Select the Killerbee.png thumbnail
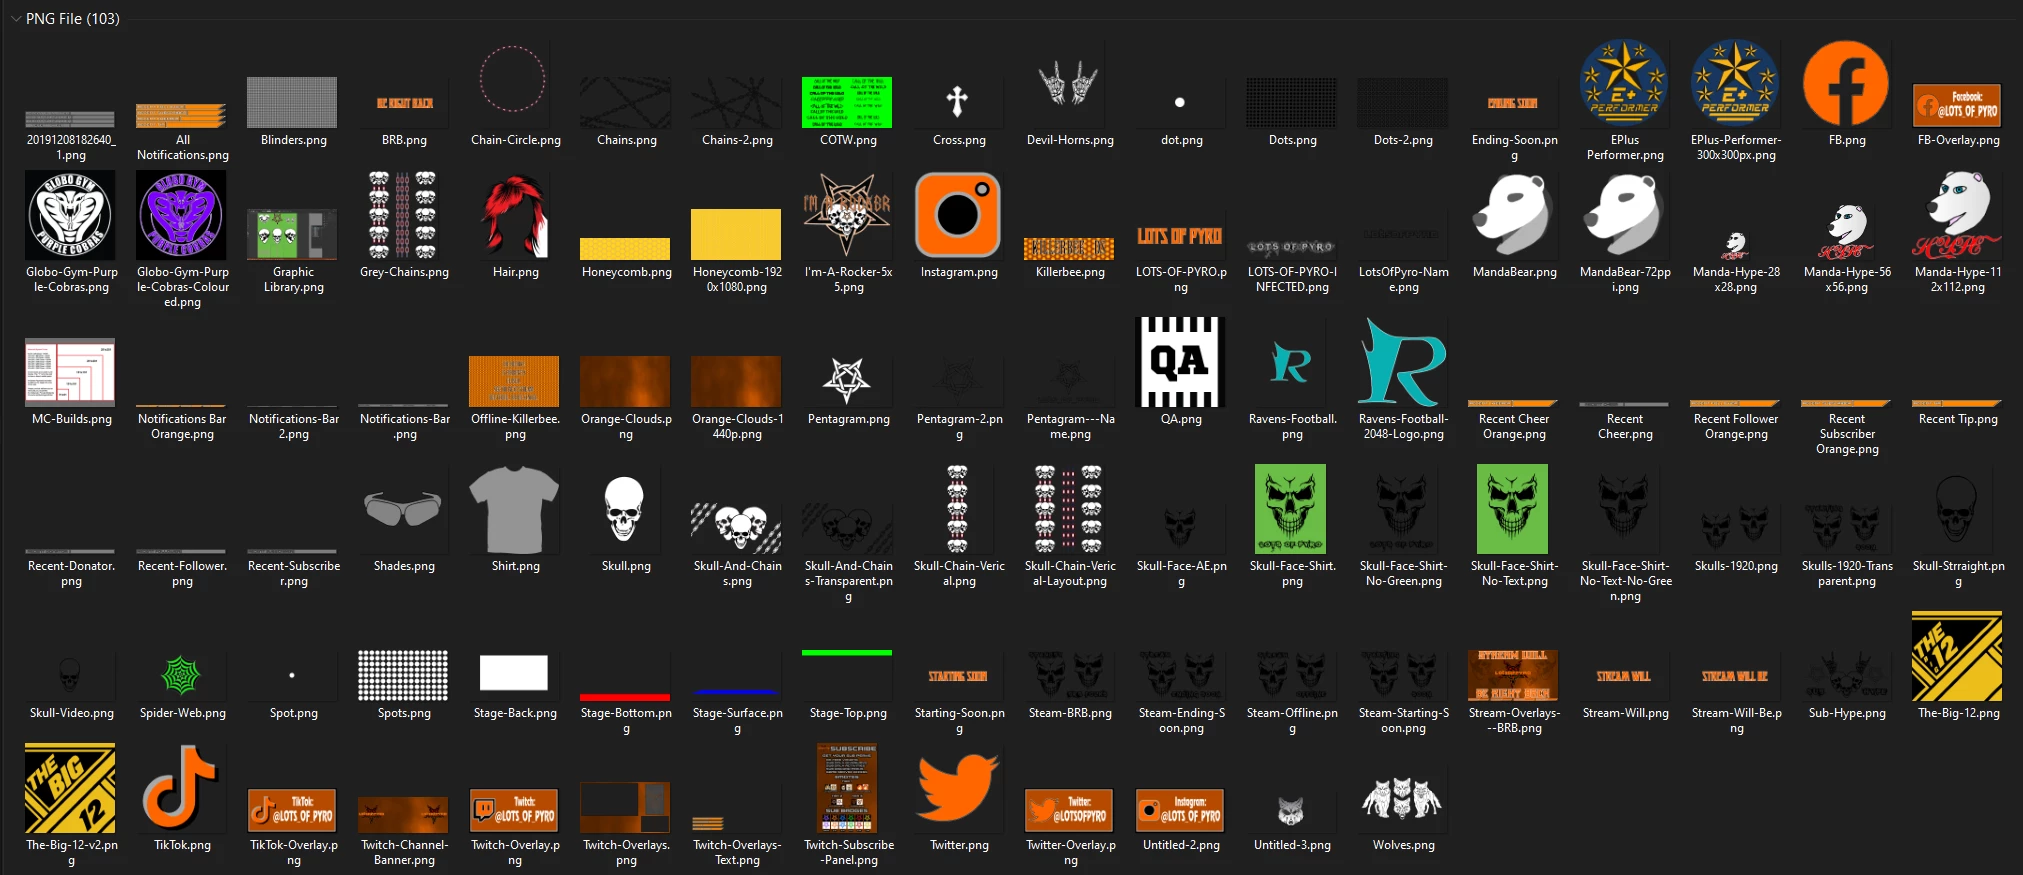 [1069, 248]
